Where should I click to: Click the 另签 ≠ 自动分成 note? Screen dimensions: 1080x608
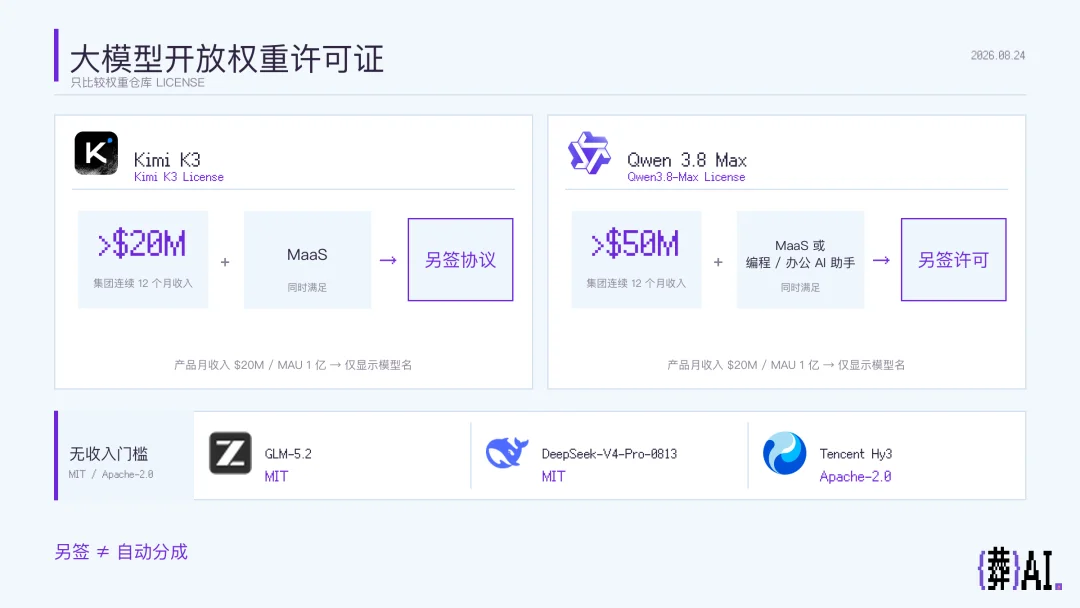(x=121, y=552)
